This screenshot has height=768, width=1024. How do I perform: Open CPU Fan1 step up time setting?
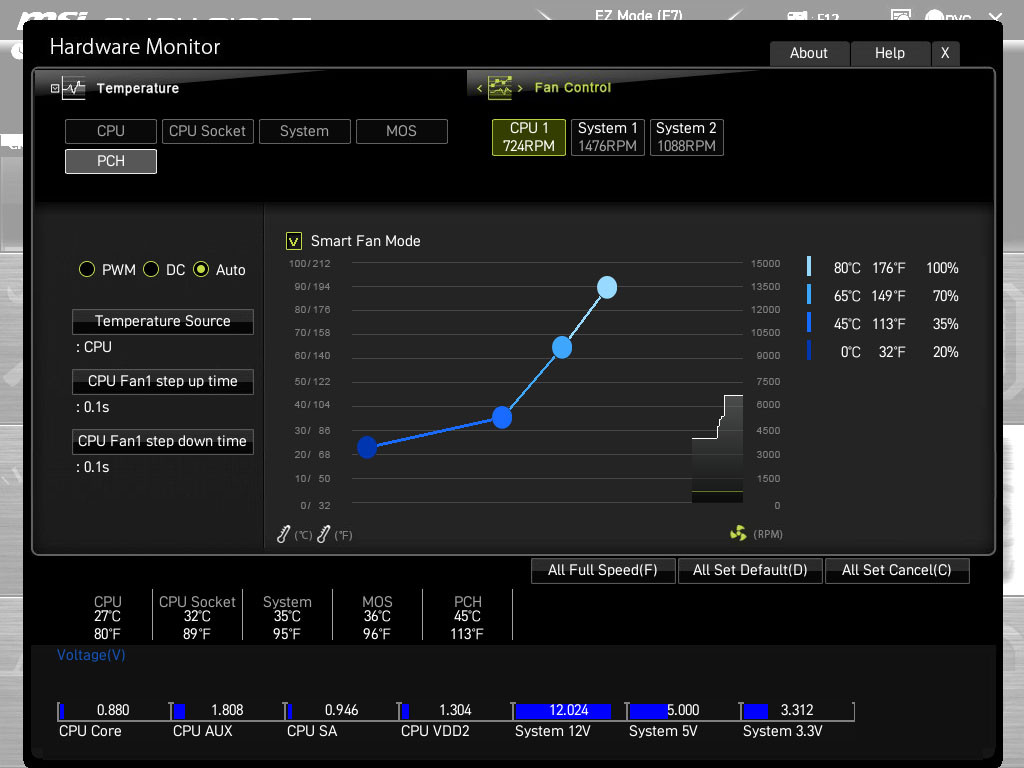coord(163,381)
